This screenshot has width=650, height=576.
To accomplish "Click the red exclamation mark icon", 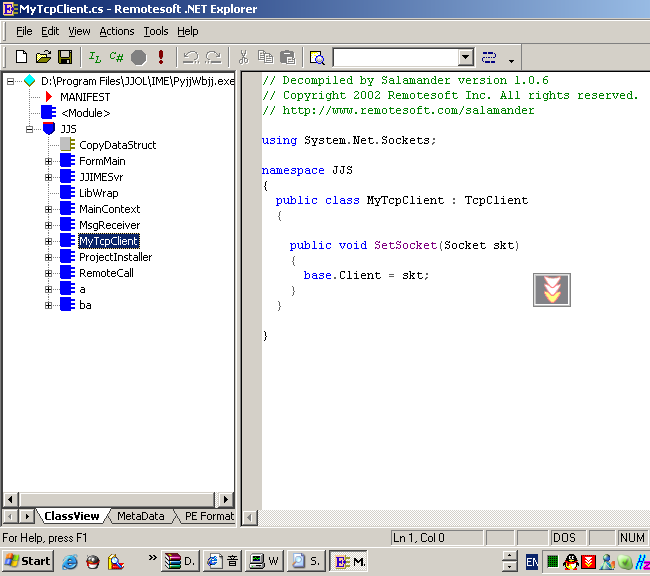I will 161,57.
